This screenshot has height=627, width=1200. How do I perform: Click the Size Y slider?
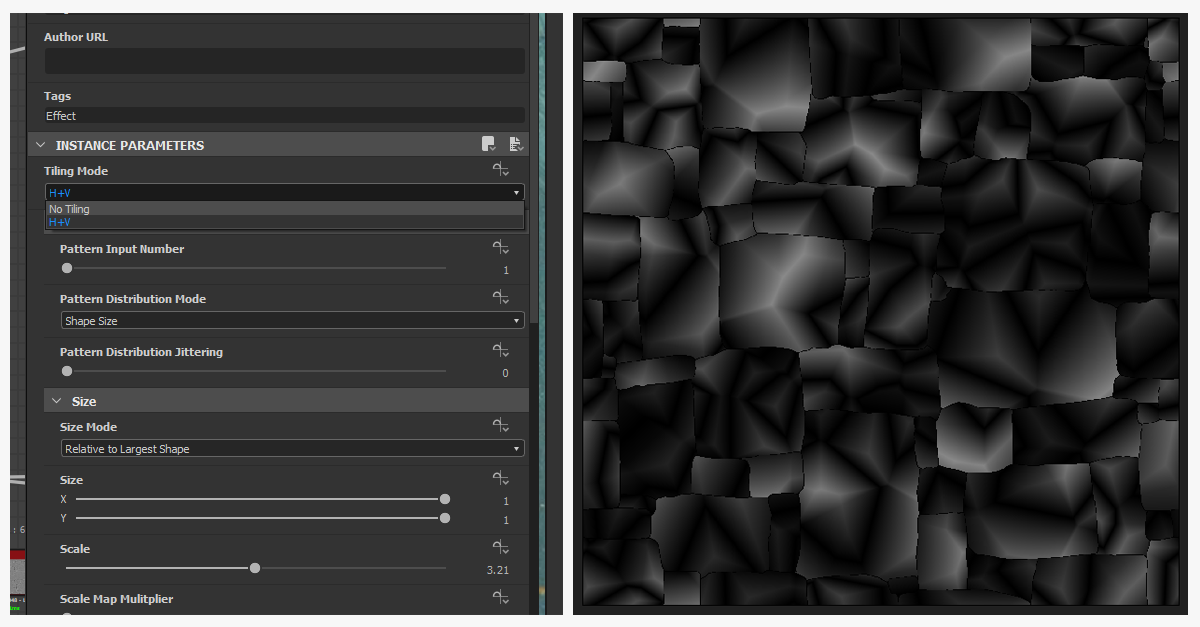(261, 518)
